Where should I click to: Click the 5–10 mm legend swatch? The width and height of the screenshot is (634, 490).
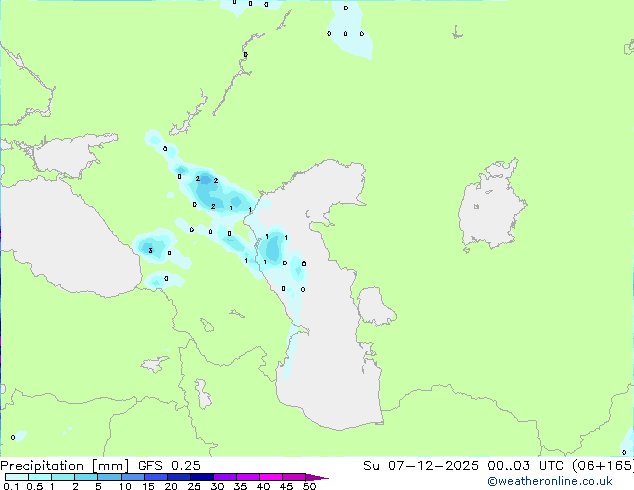(x=109, y=477)
